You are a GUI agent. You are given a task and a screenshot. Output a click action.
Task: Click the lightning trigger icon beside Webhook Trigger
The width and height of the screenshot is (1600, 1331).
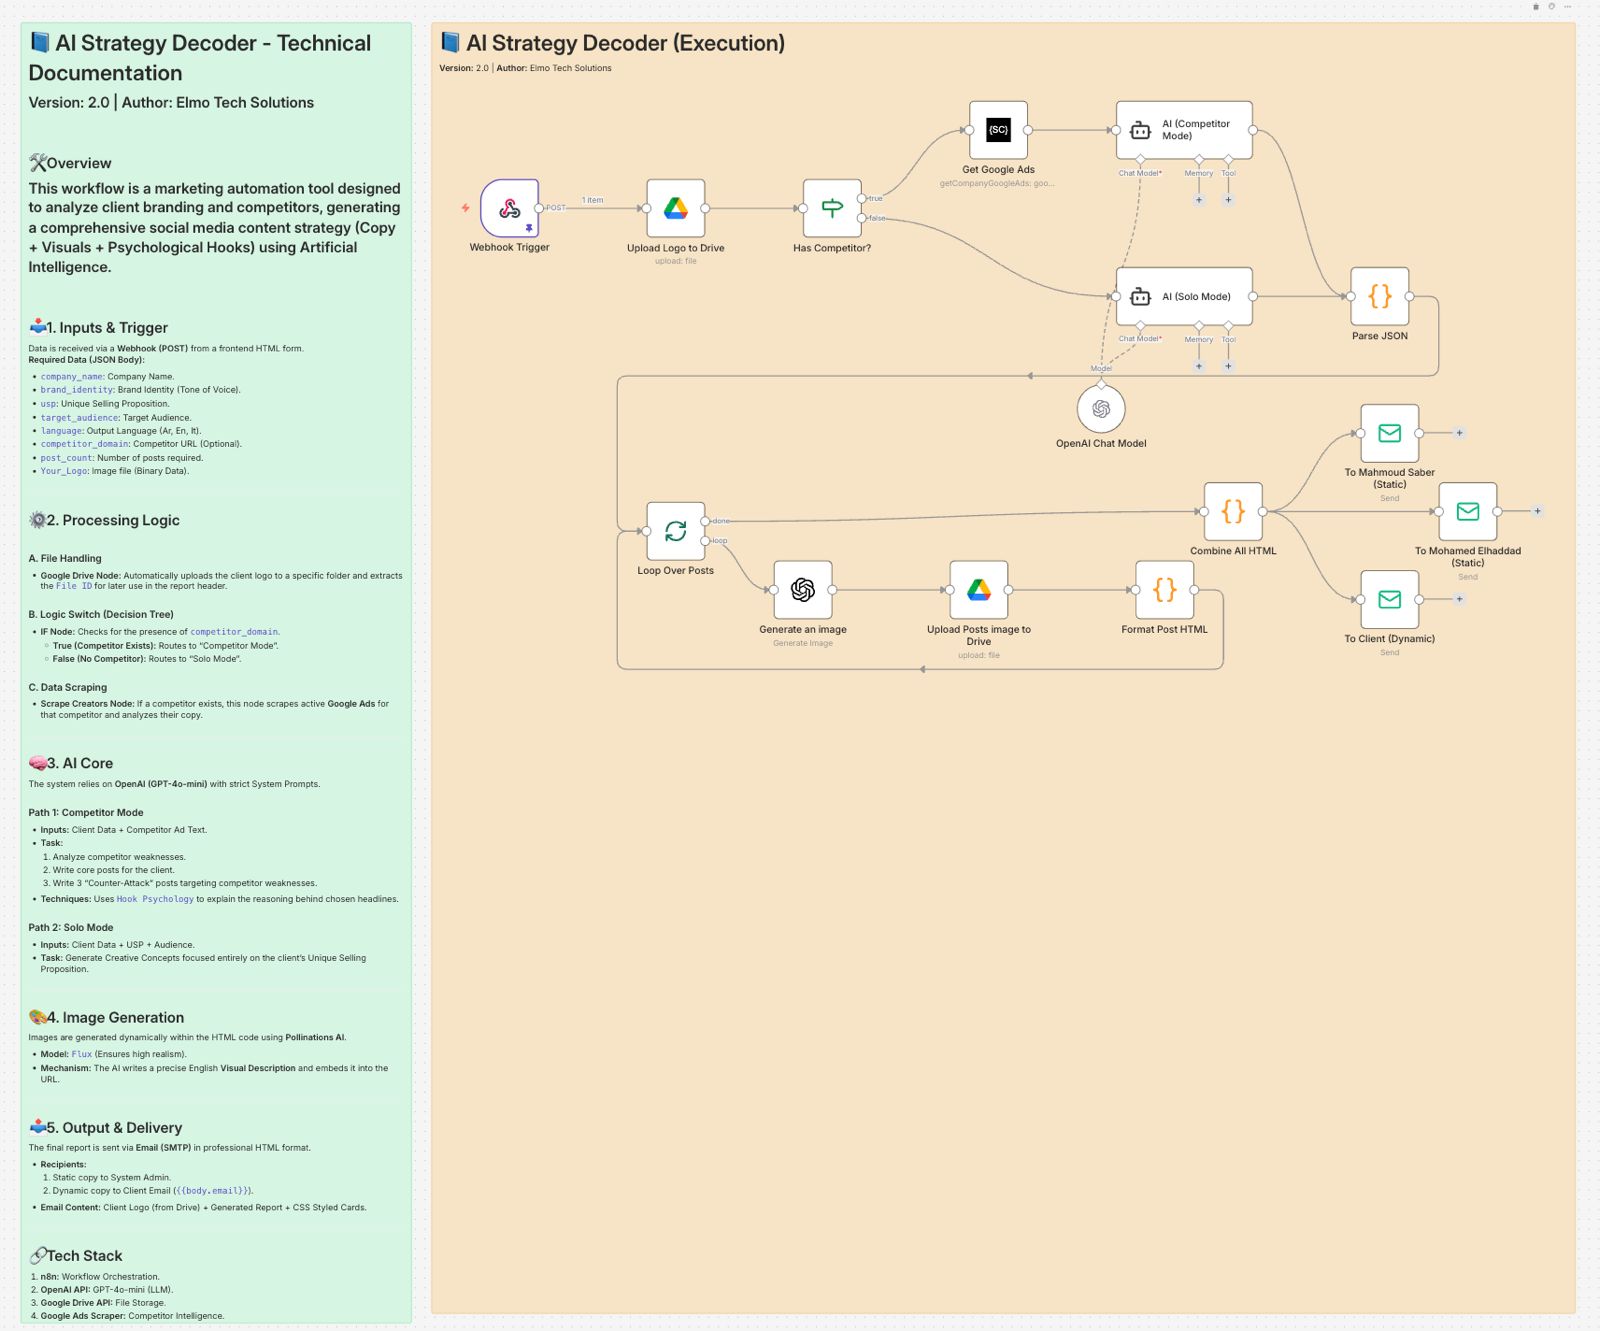click(465, 208)
